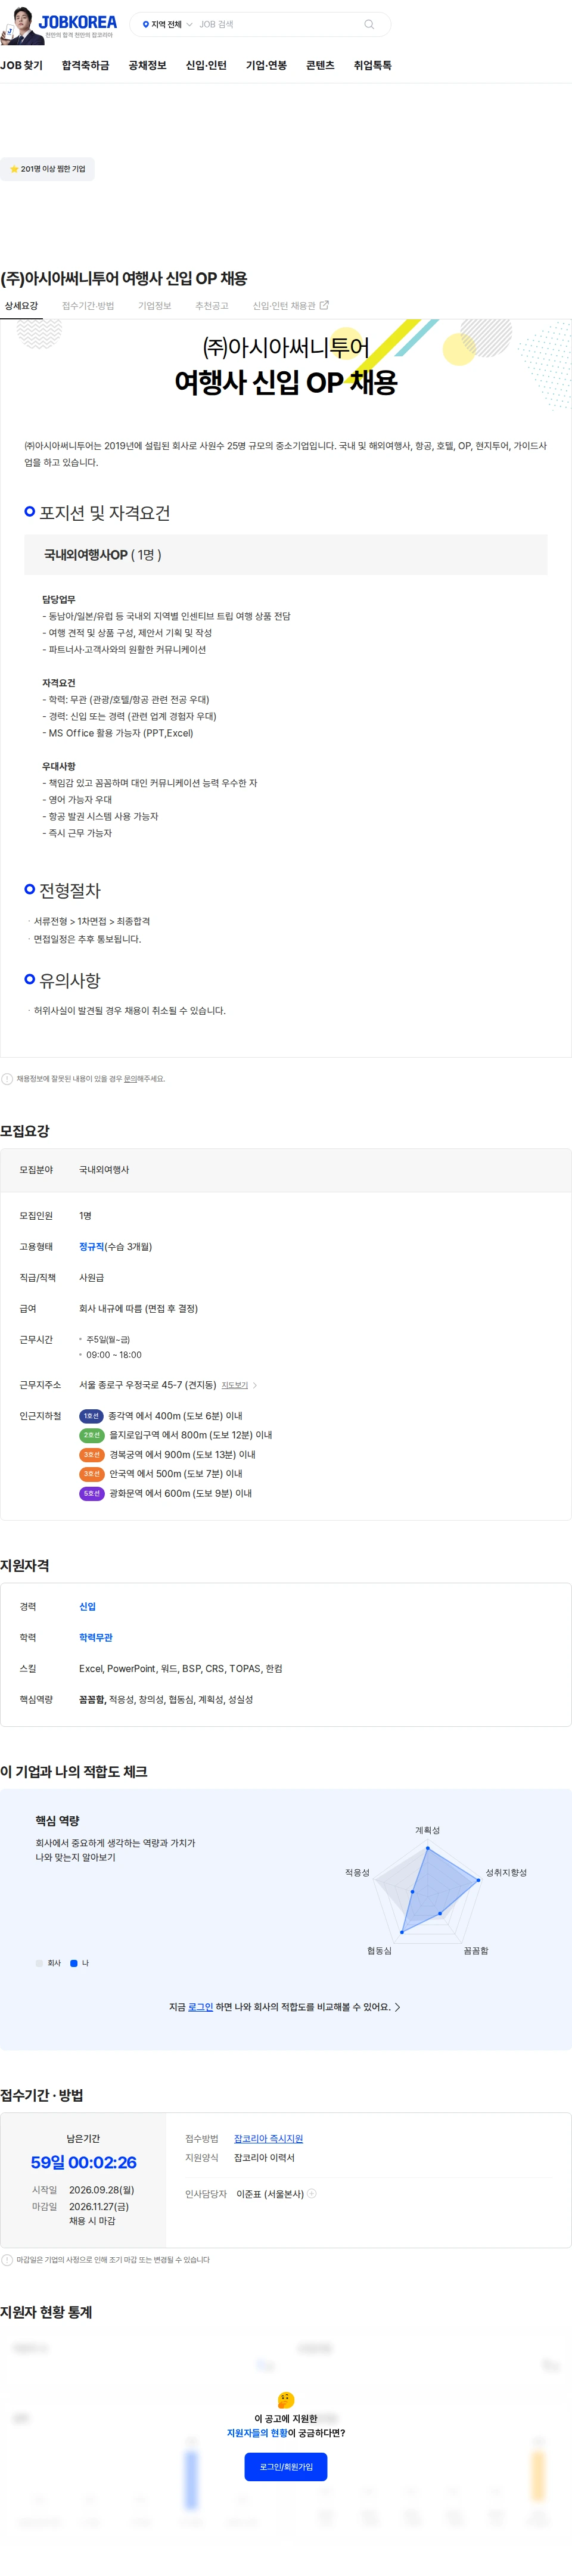572x2576 pixels.
Task: Click the 문의 link under the posting
Action: tap(130, 1079)
